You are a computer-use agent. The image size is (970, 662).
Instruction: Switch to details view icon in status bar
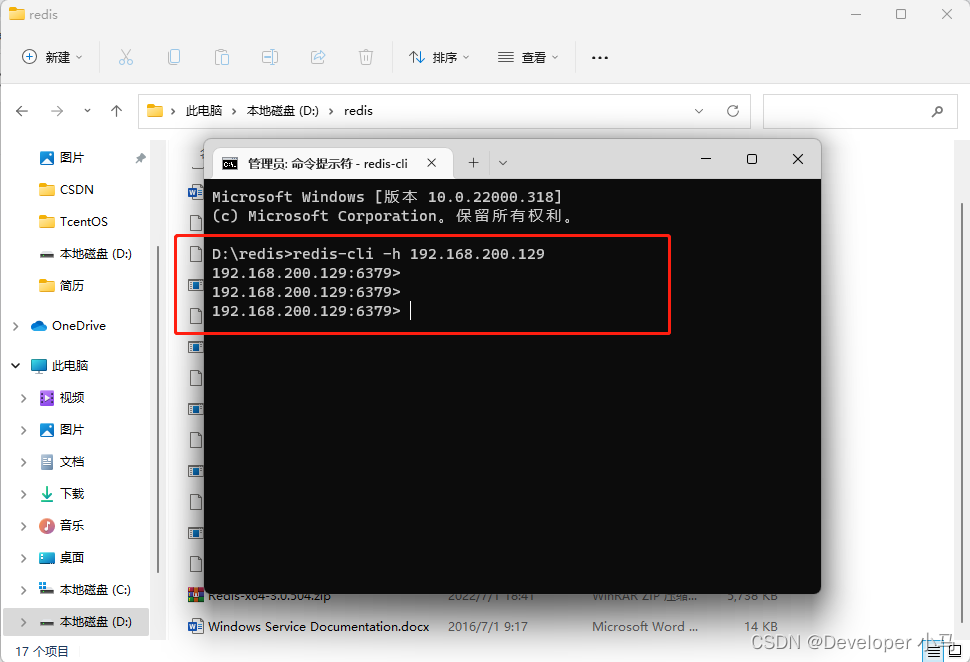tap(934, 651)
